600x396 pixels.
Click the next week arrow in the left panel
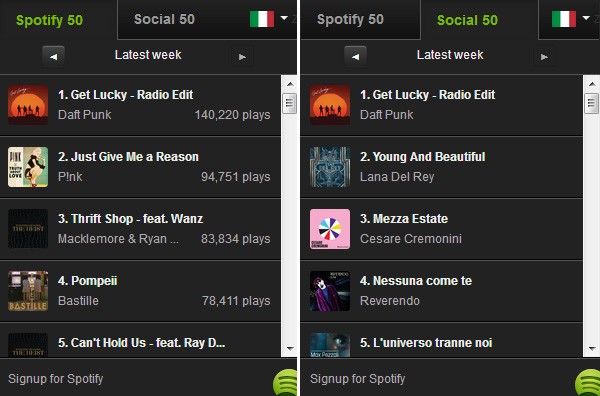pyautogui.click(x=242, y=57)
